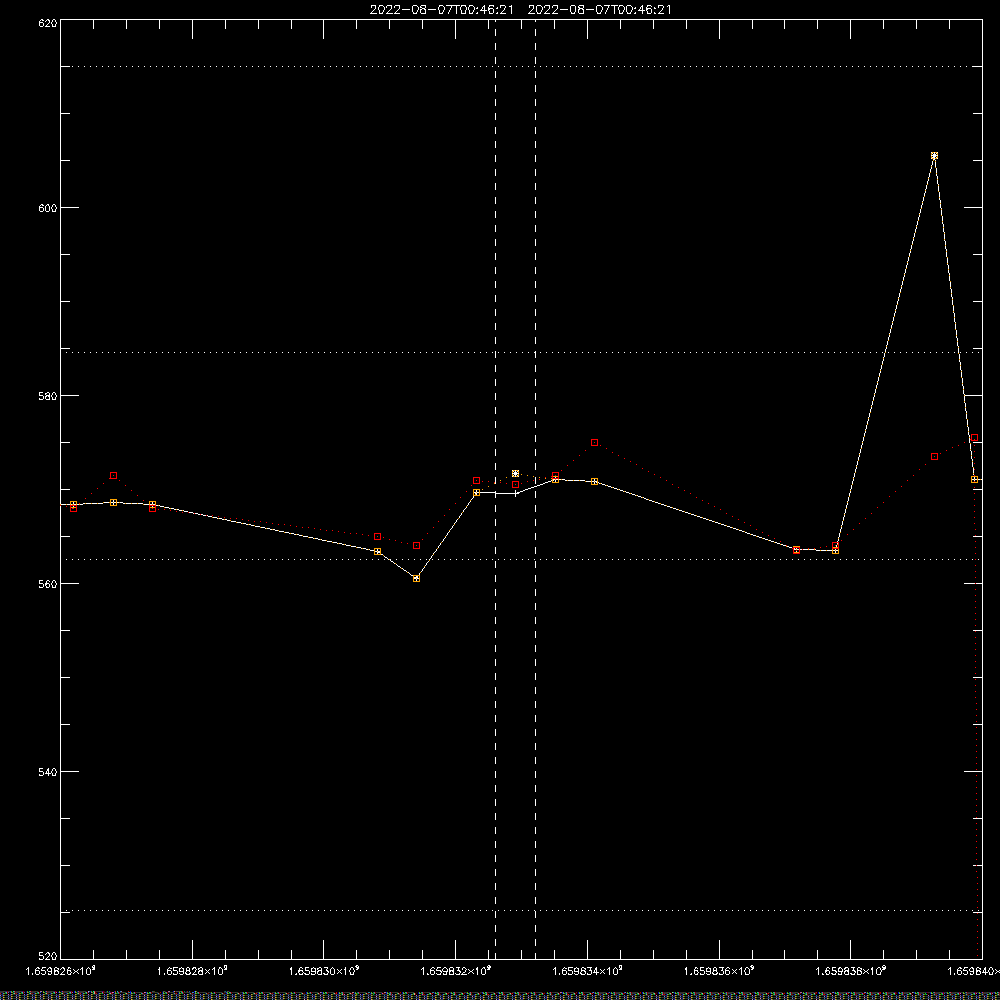
Task: Click the red data point below the orange peak
Action: [934, 457]
